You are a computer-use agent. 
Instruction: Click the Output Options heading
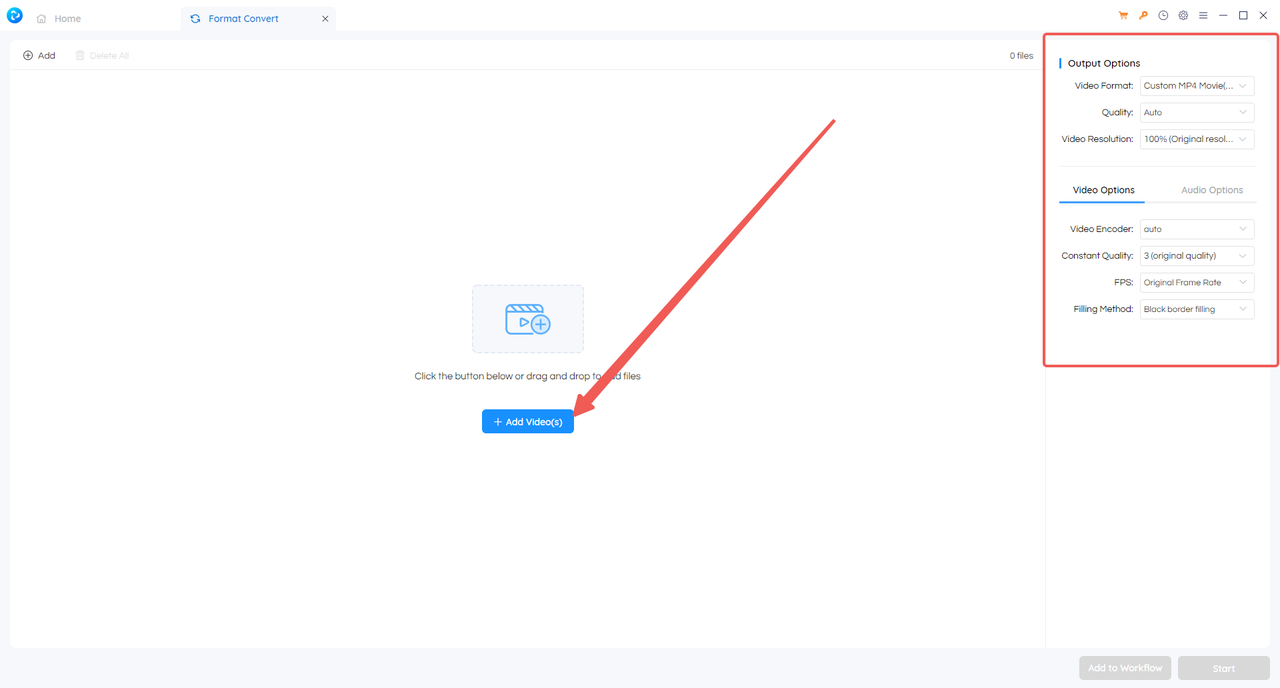[x=1104, y=63]
